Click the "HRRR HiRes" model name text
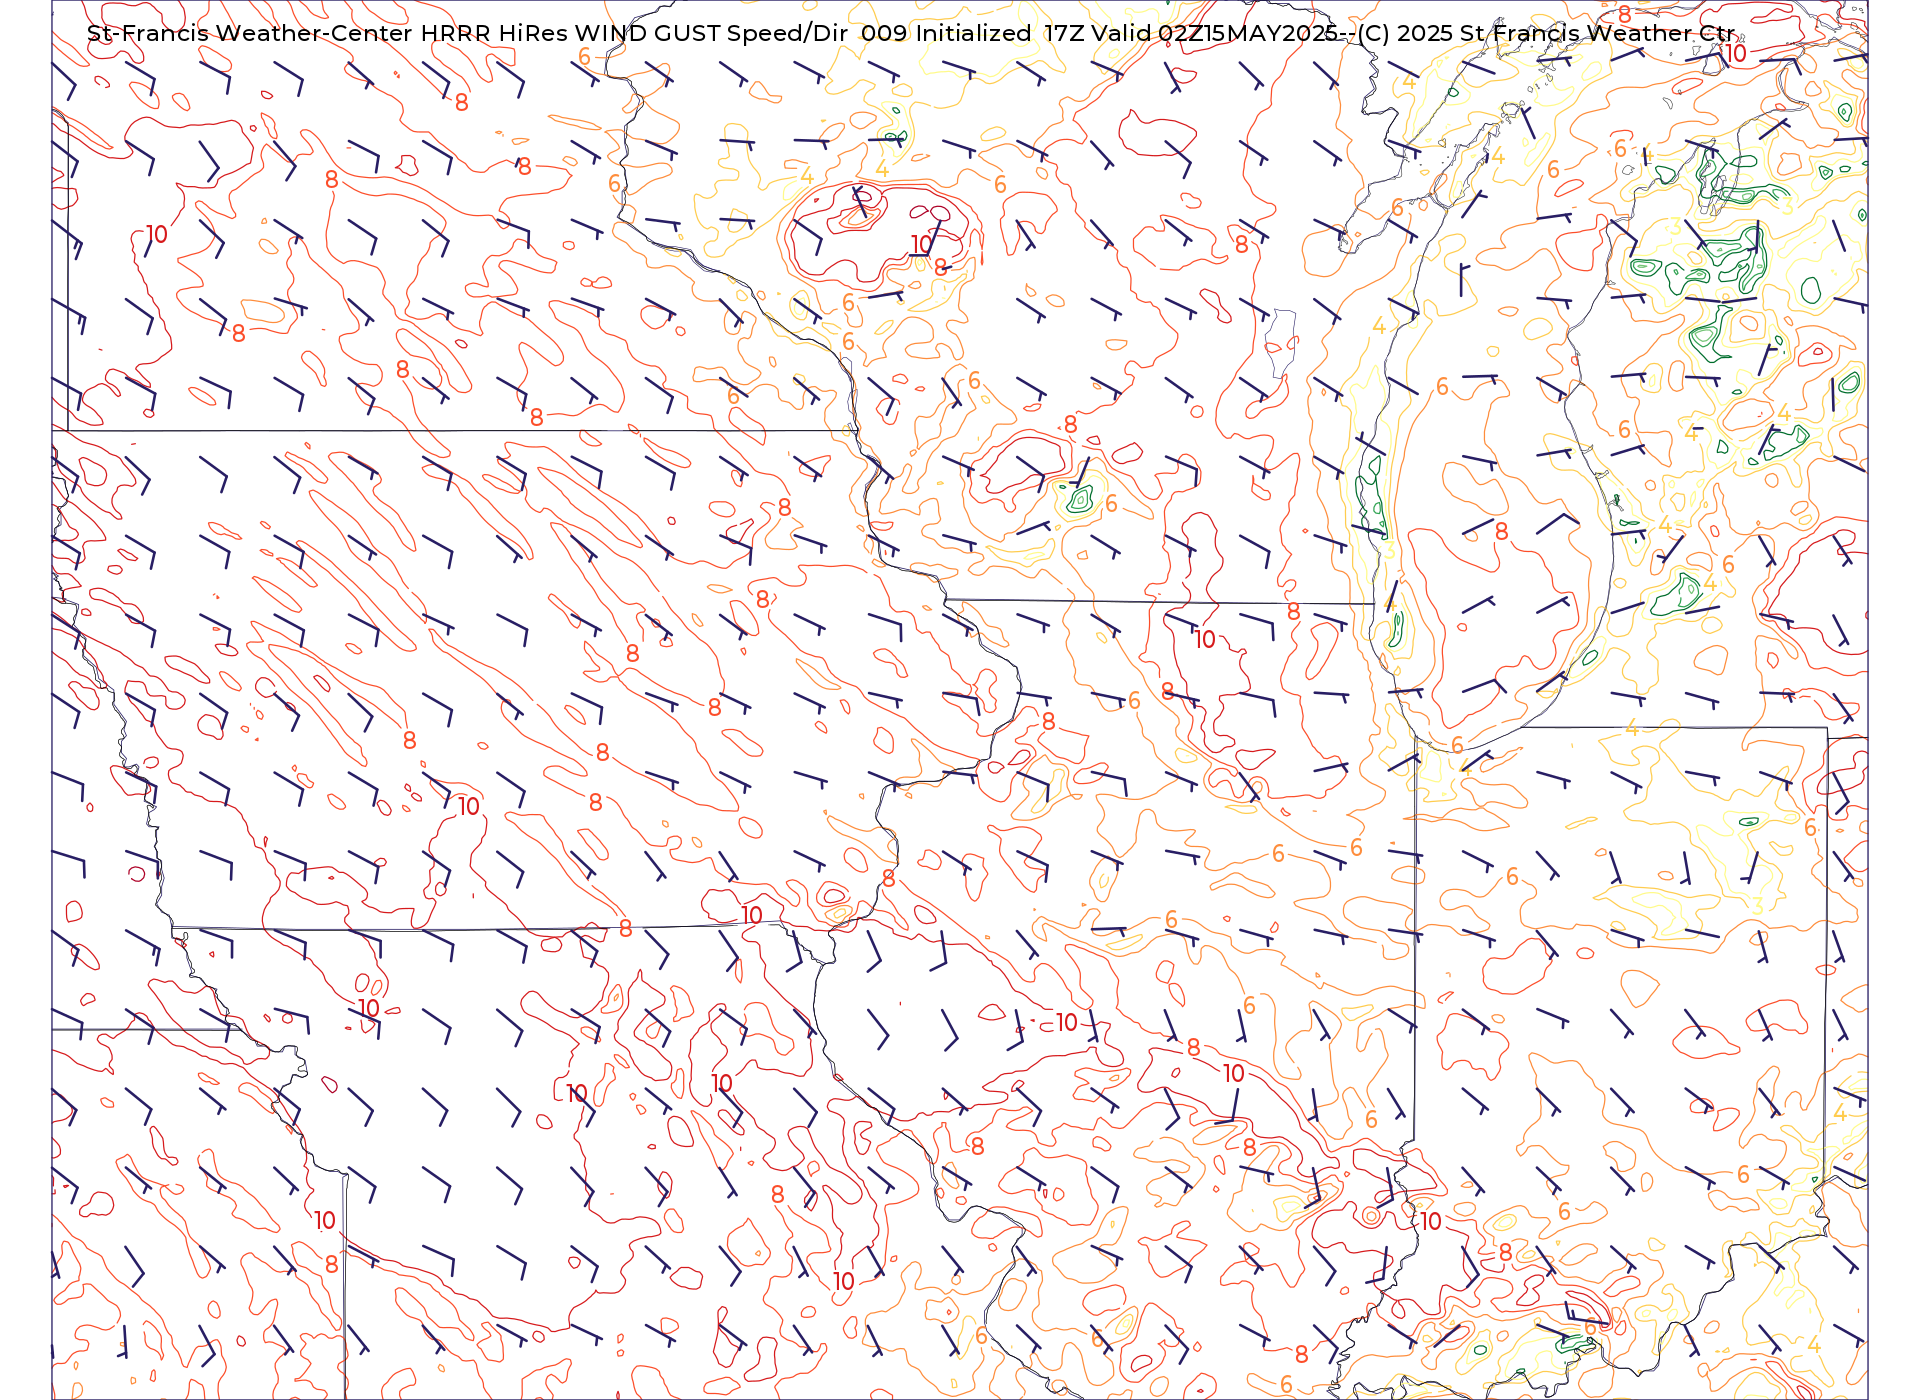Screen dimensions: 1920x1400 coord(494,33)
